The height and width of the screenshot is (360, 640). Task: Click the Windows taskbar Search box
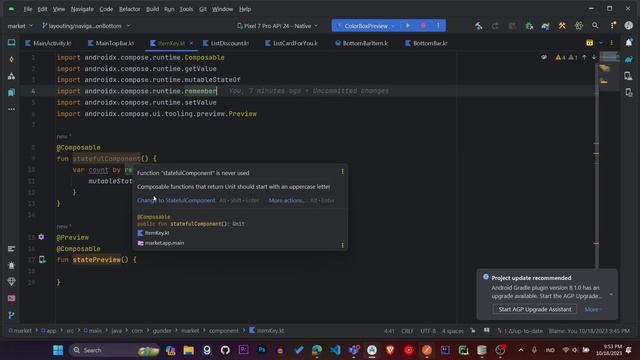[114, 350]
